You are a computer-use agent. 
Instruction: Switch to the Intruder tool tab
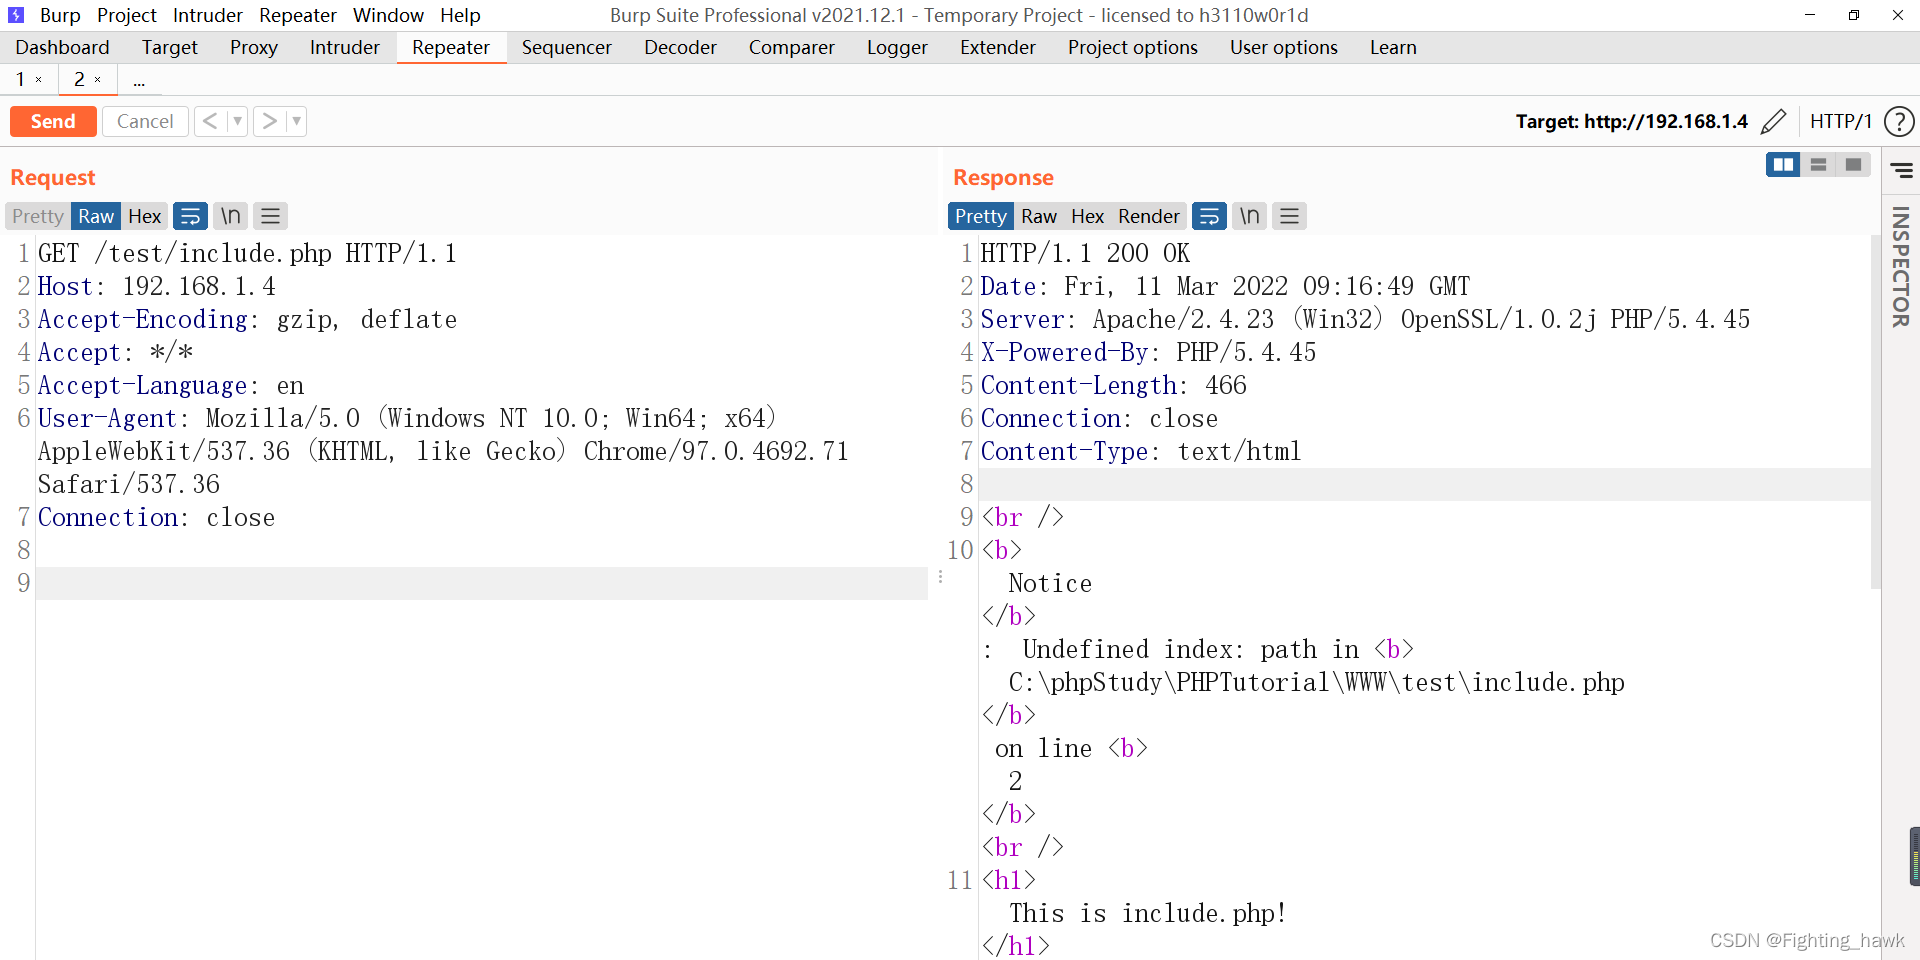(x=345, y=47)
